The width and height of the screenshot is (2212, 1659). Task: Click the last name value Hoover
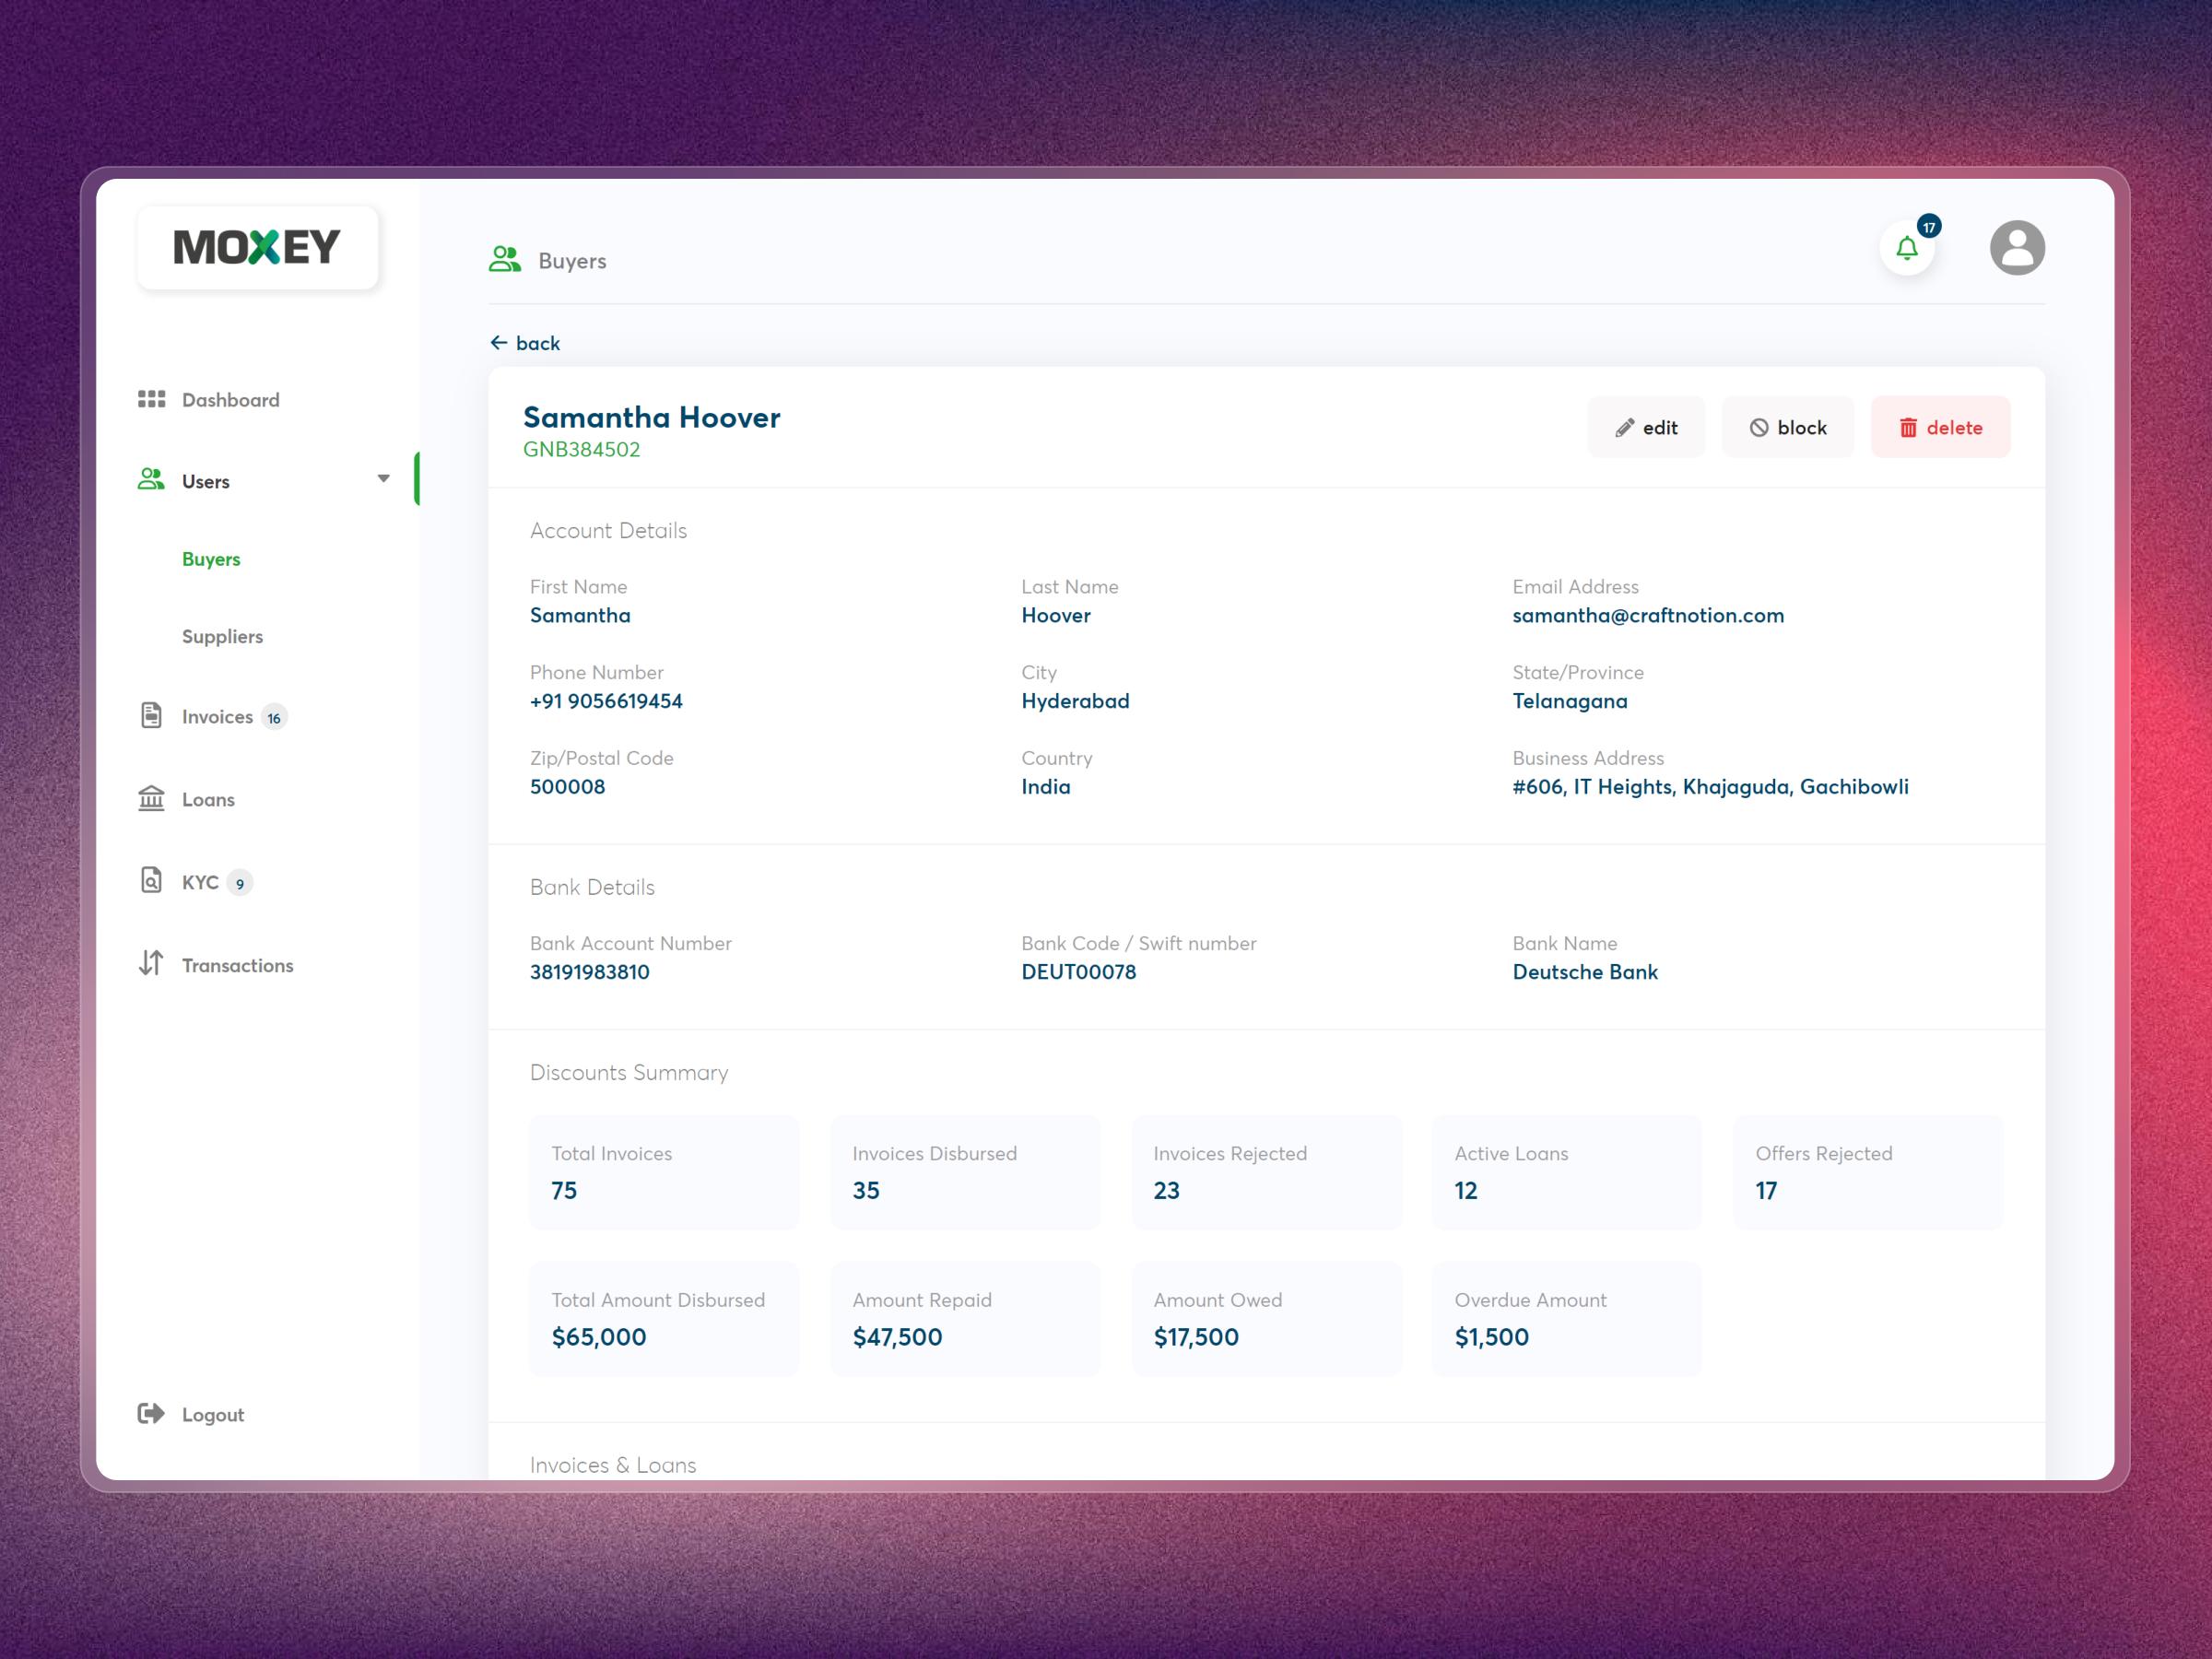click(x=1055, y=615)
